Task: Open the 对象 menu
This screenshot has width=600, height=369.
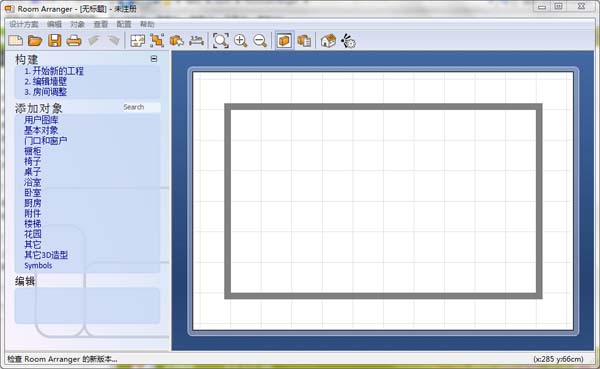Action: (x=77, y=24)
